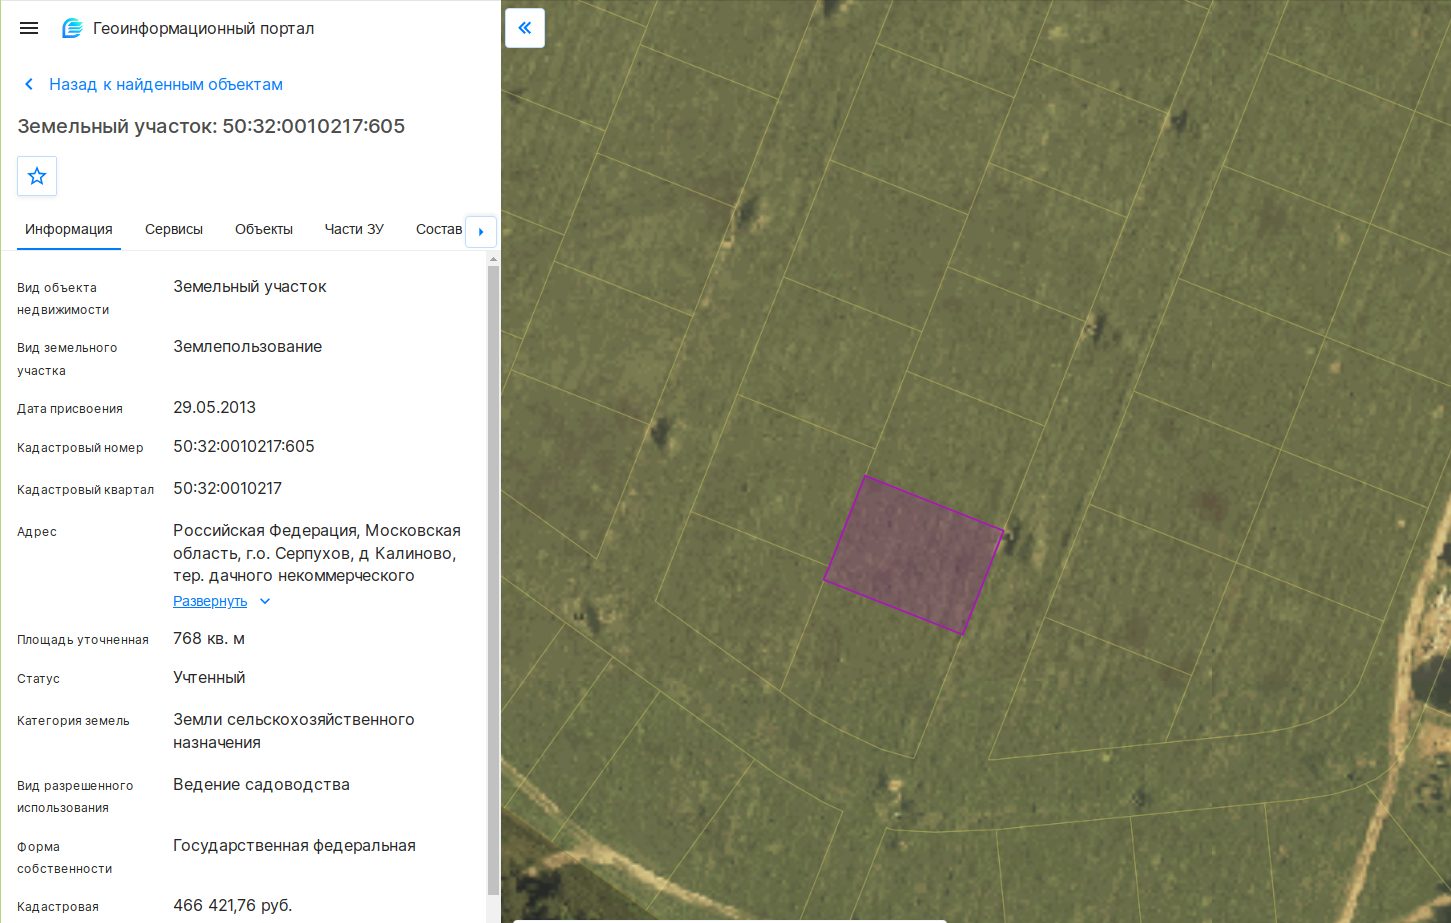Select the date value 29.05.2013
The height and width of the screenshot is (923, 1451).
(x=214, y=407)
